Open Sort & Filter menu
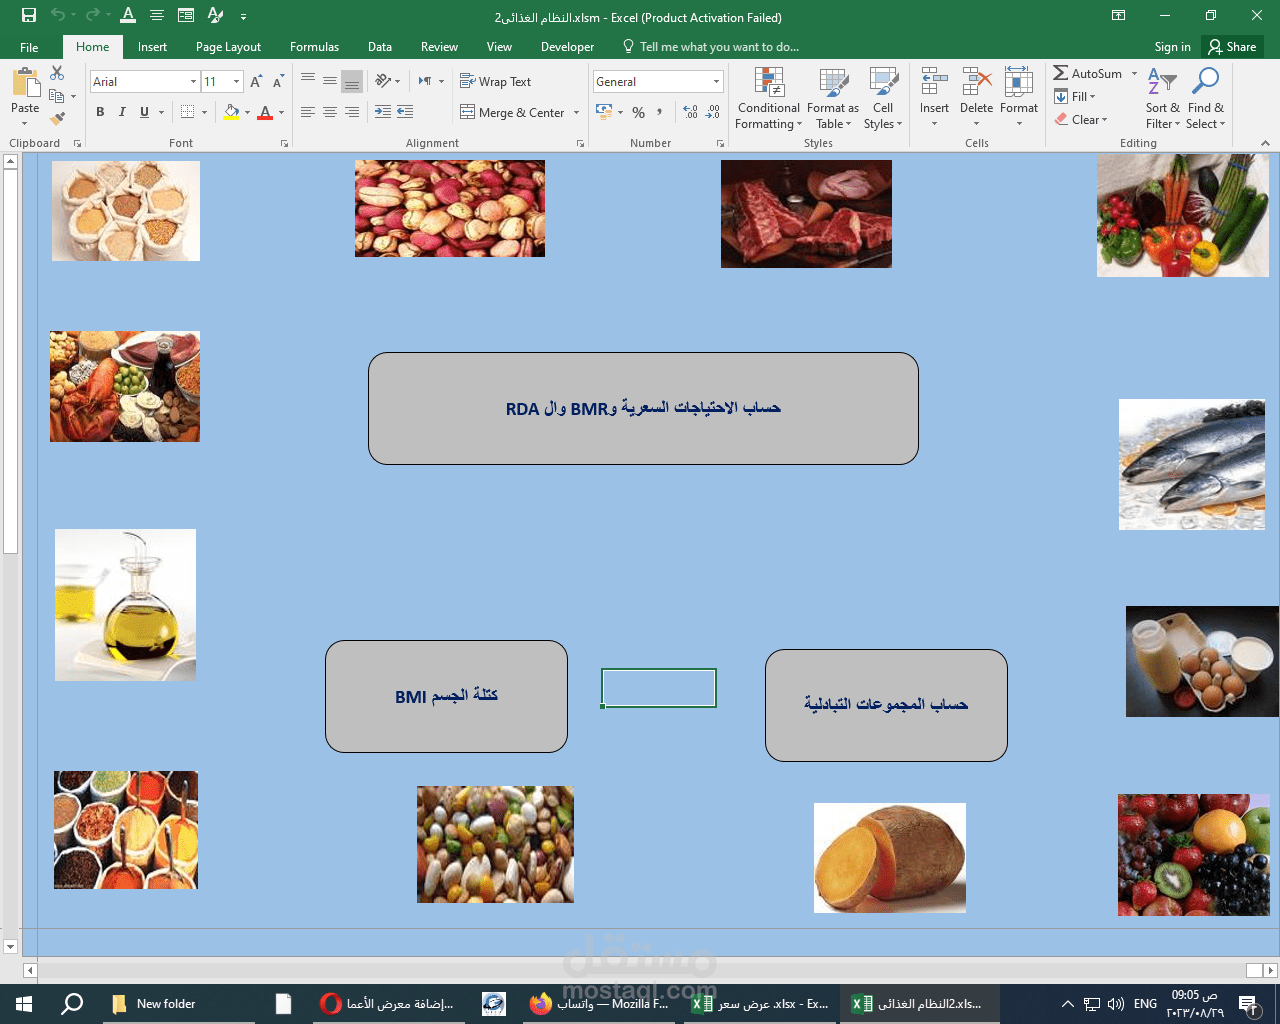The width and height of the screenshot is (1280, 1024). pos(1162,98)
